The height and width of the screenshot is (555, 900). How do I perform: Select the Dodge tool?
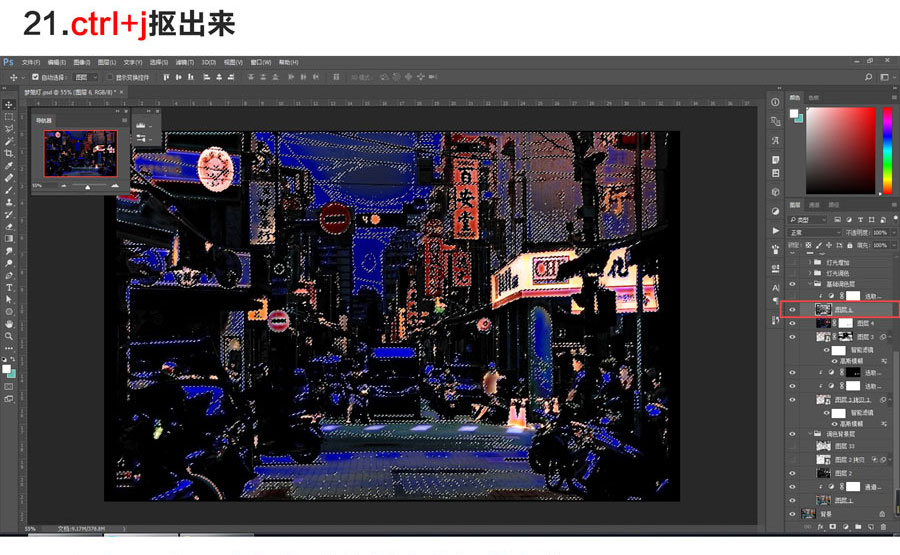coord(9,263)
